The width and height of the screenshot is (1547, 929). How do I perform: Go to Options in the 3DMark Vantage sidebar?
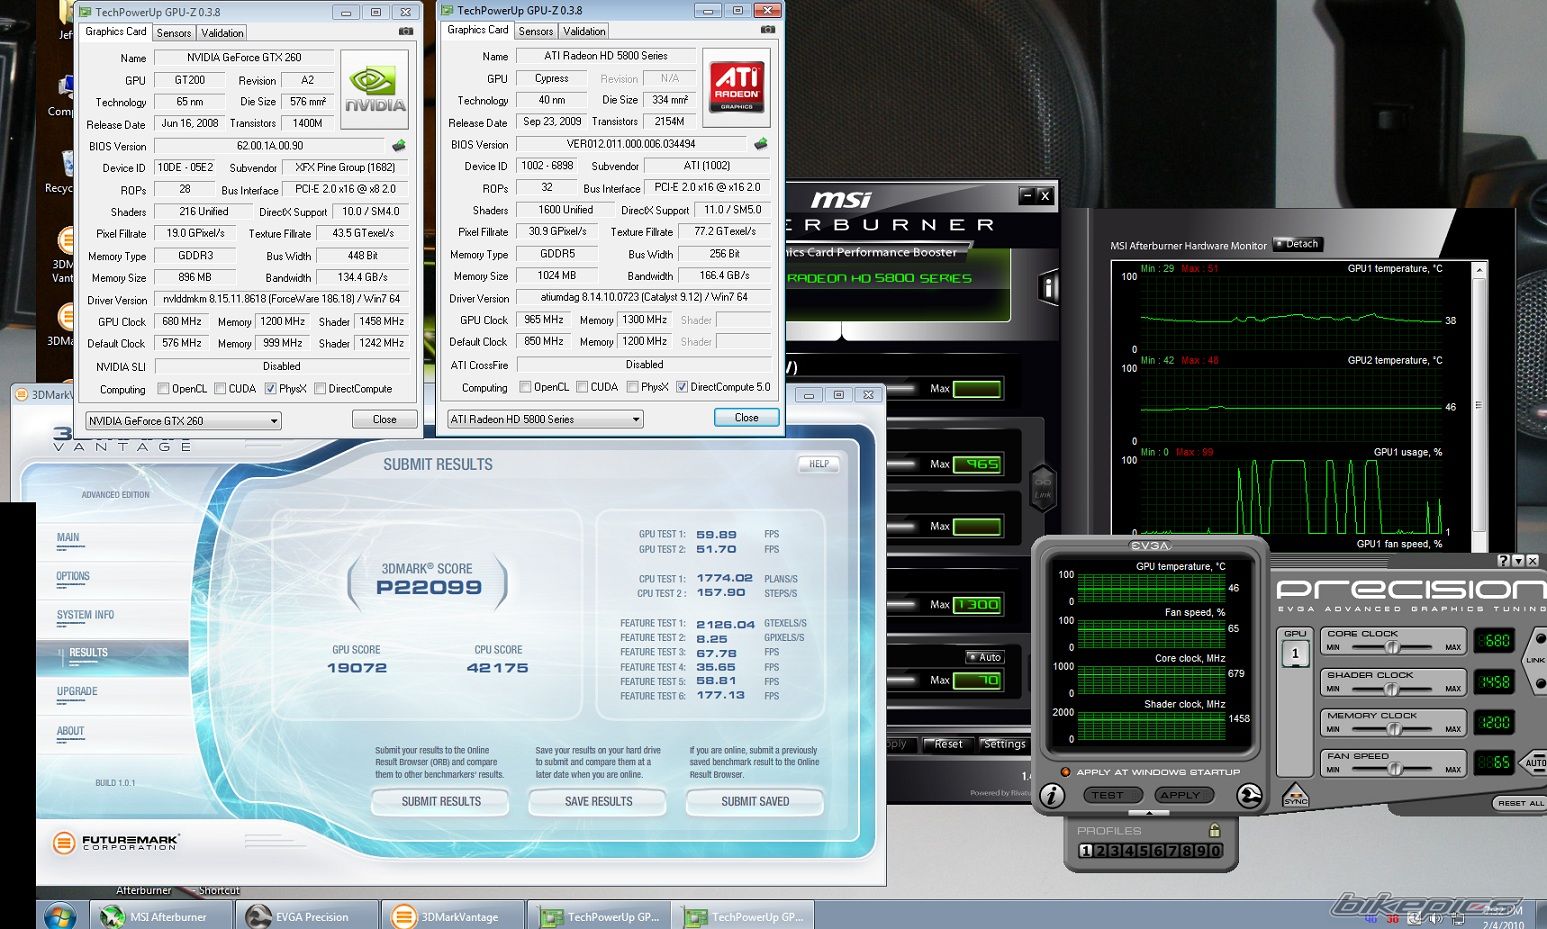point(73,576)
